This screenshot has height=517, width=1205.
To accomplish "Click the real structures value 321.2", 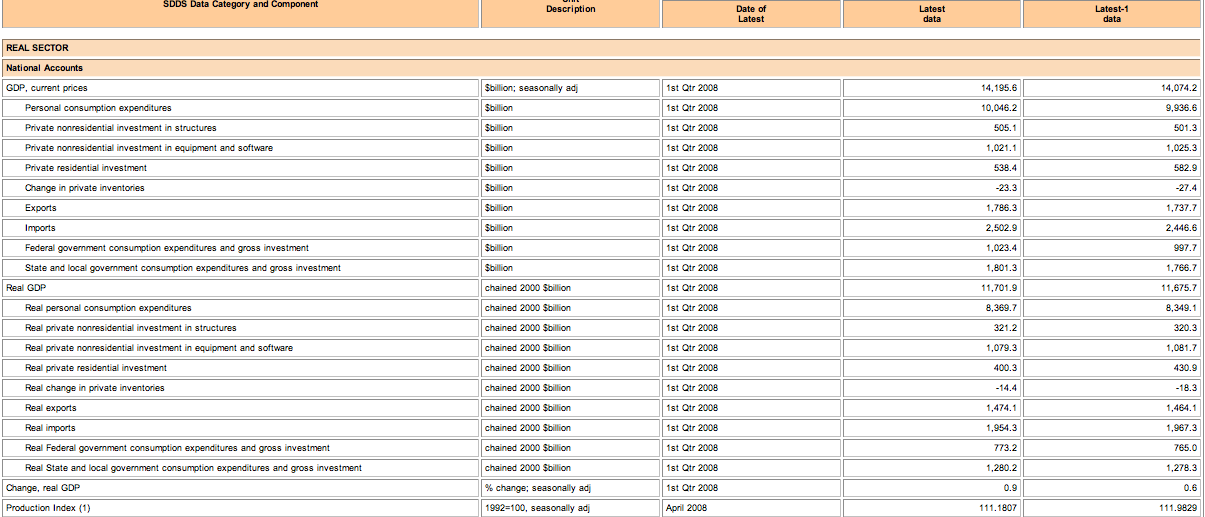I will click(1006, 328).
